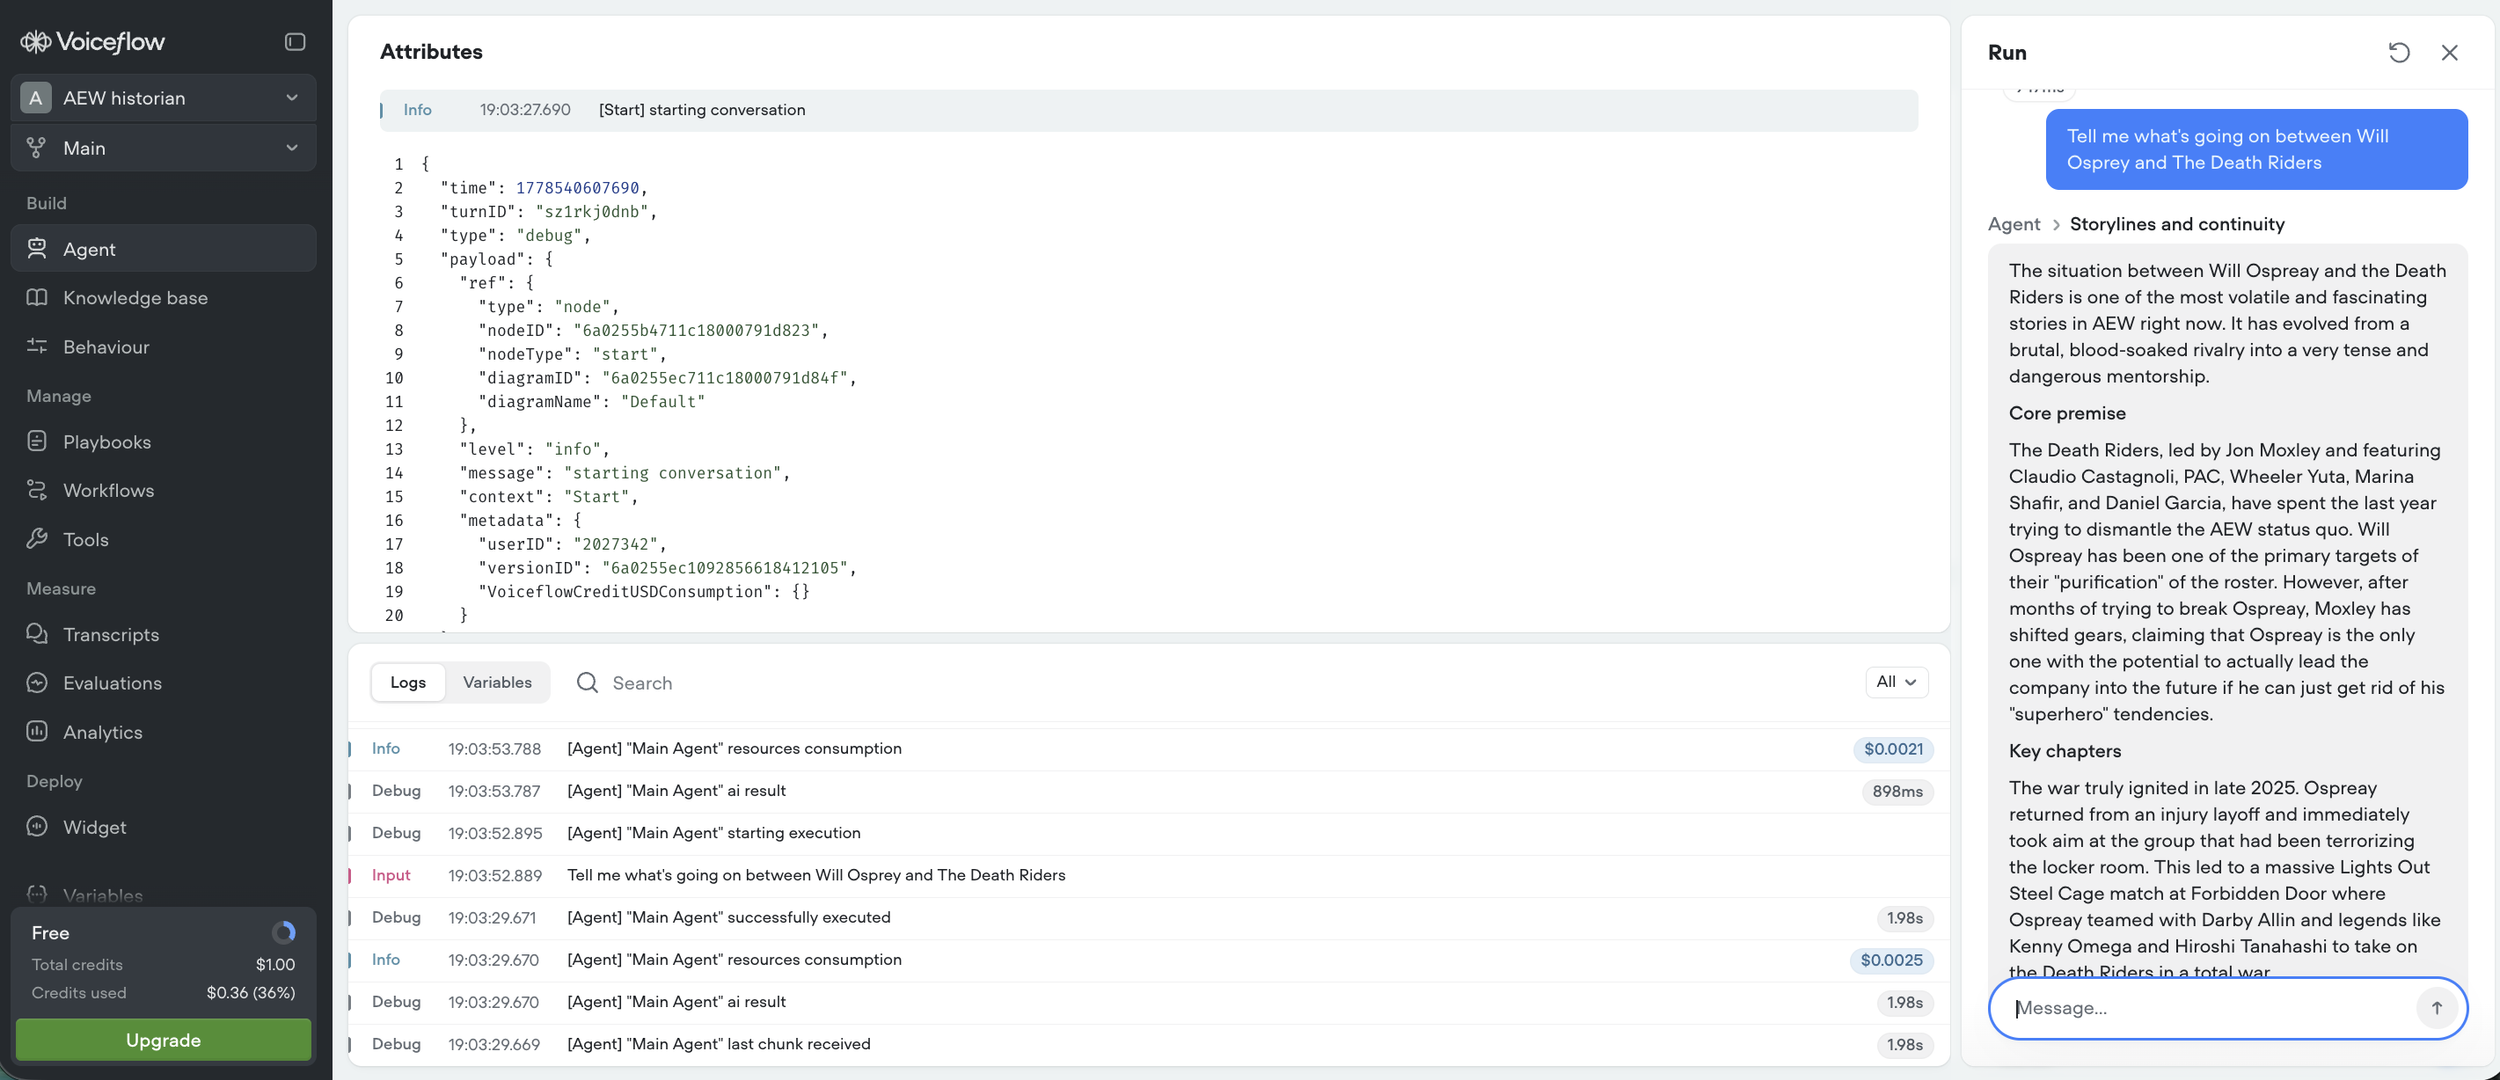Open the Main branch dropdown
The height and width of the screenshot is (1080, 2500).
[164, 147]
